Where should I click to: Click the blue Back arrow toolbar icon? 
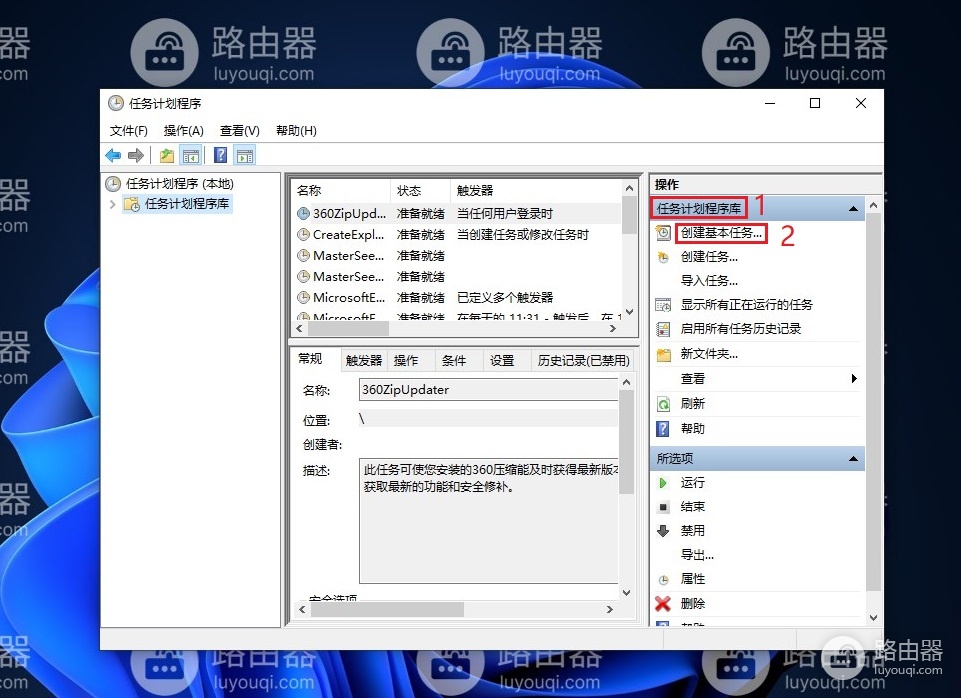coord(113,156)
